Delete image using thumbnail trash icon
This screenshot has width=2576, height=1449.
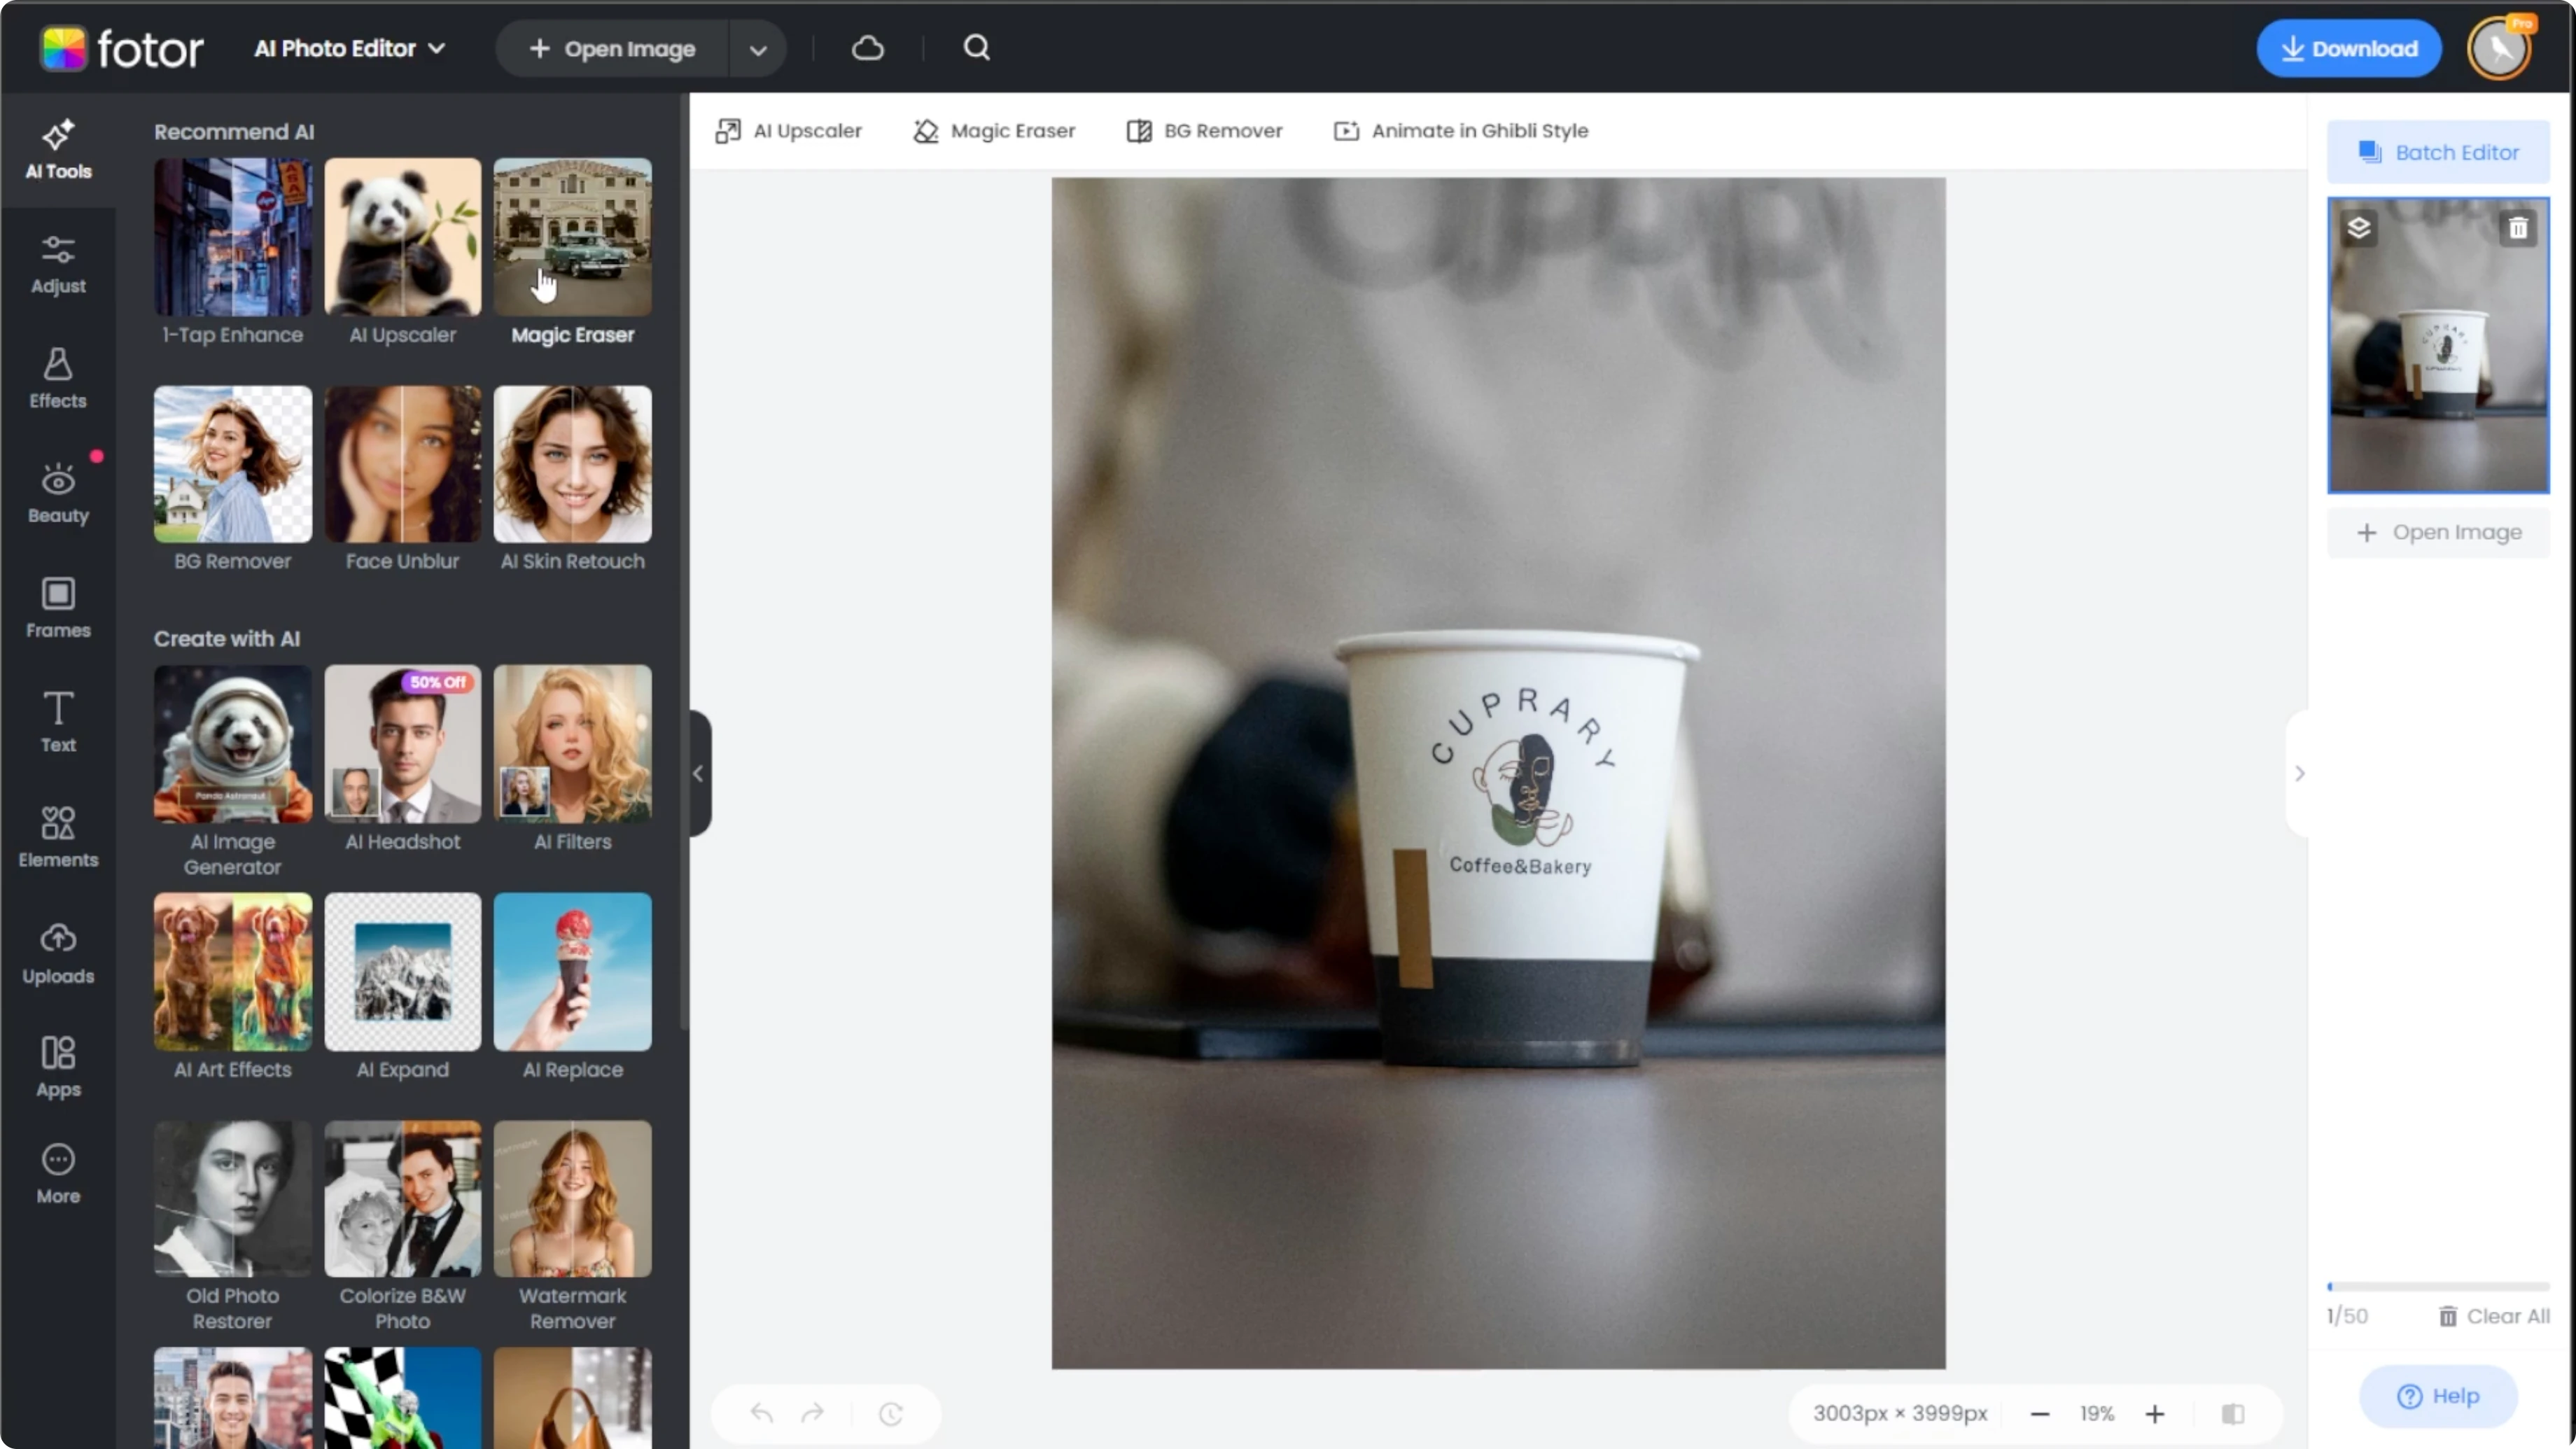point(2518,228)
